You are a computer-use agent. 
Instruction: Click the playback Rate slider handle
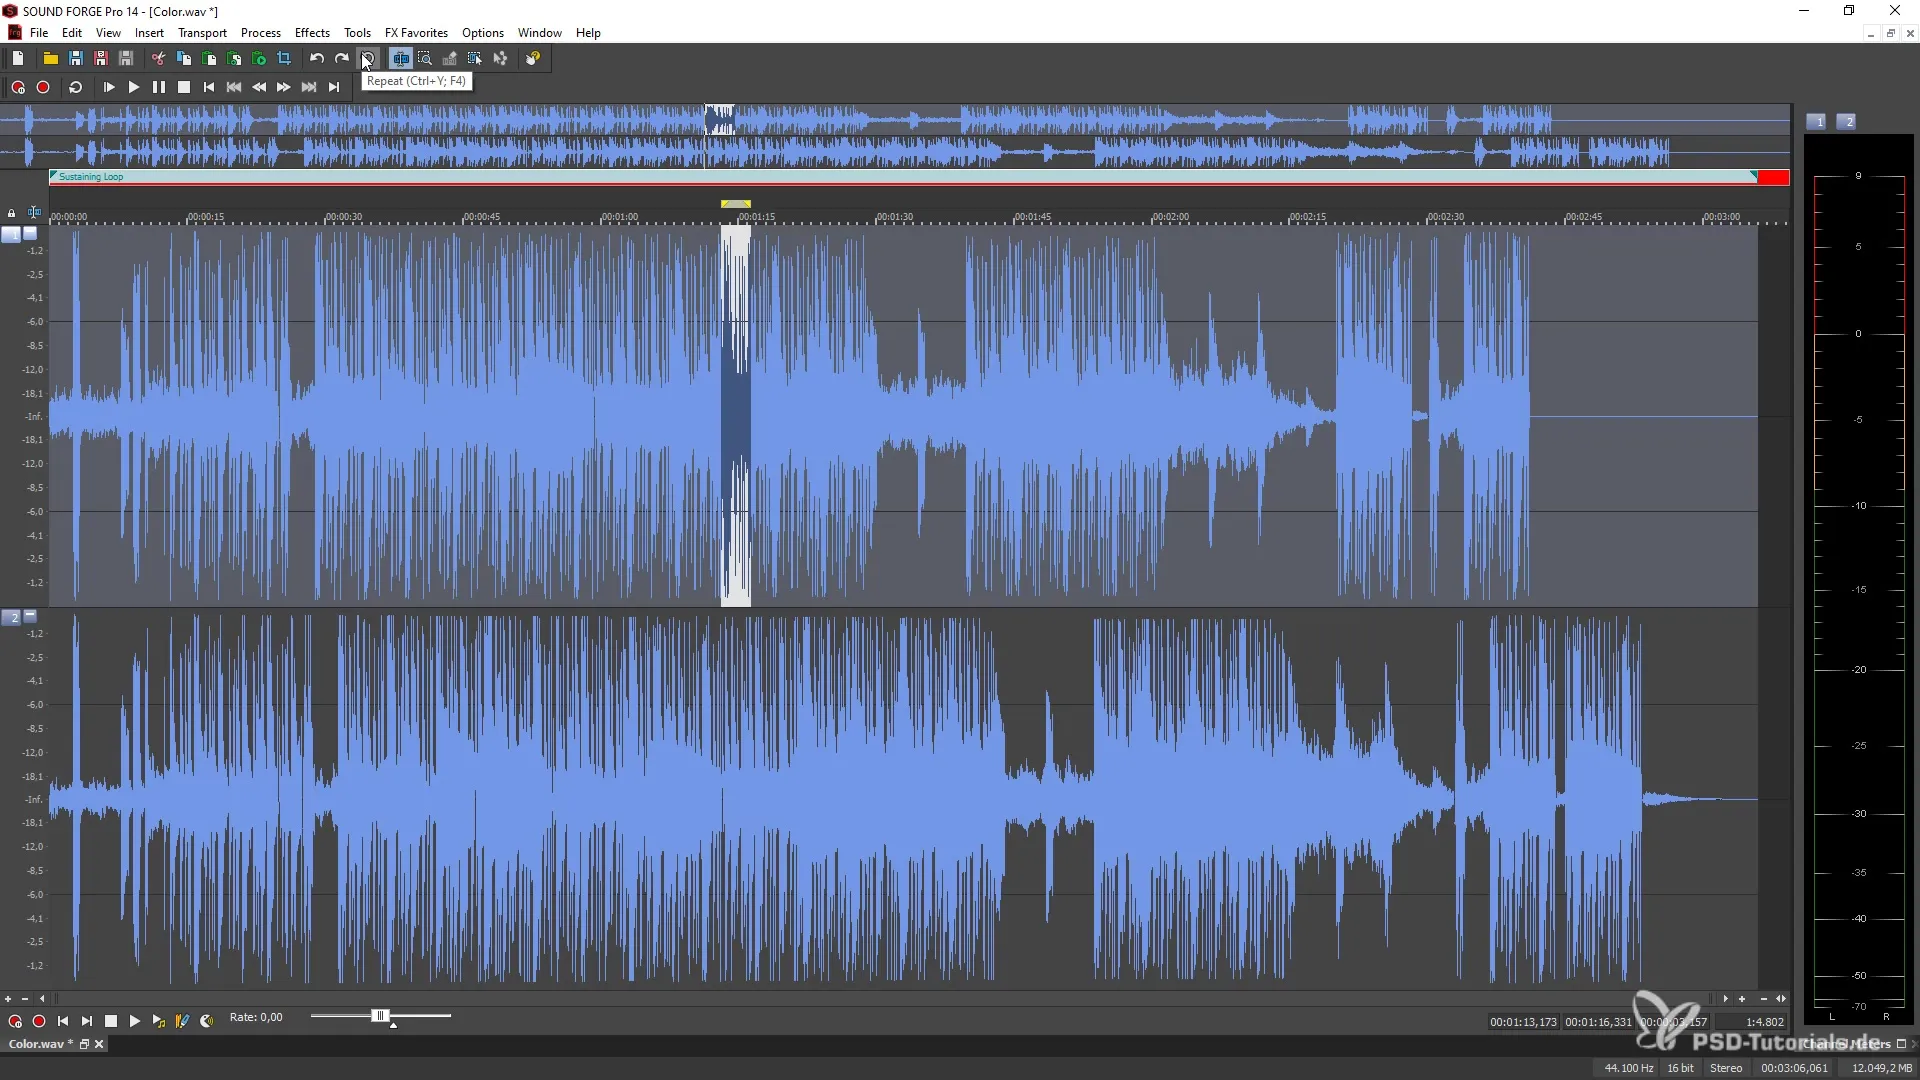379,1016
